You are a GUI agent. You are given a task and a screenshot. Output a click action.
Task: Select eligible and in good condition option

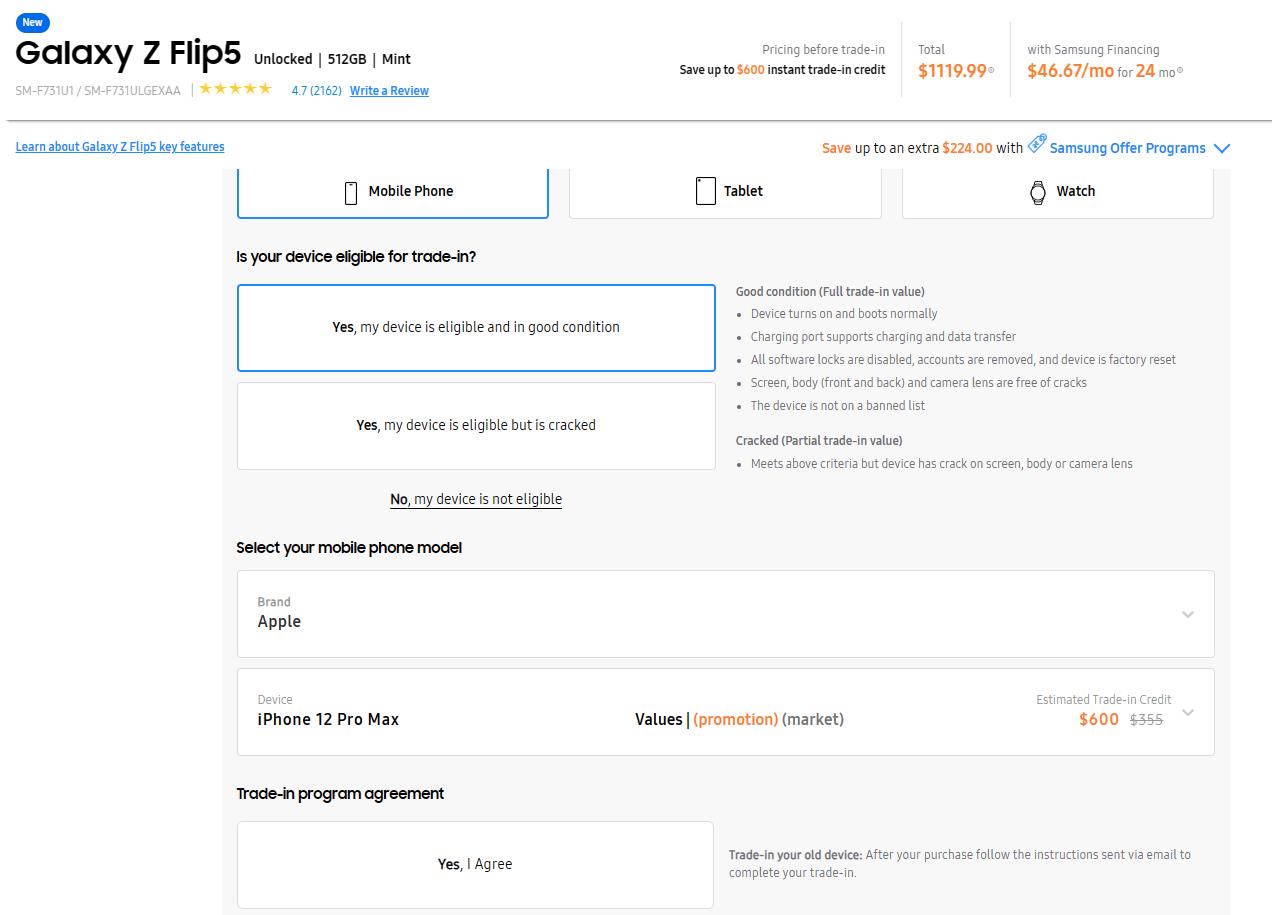476,328
